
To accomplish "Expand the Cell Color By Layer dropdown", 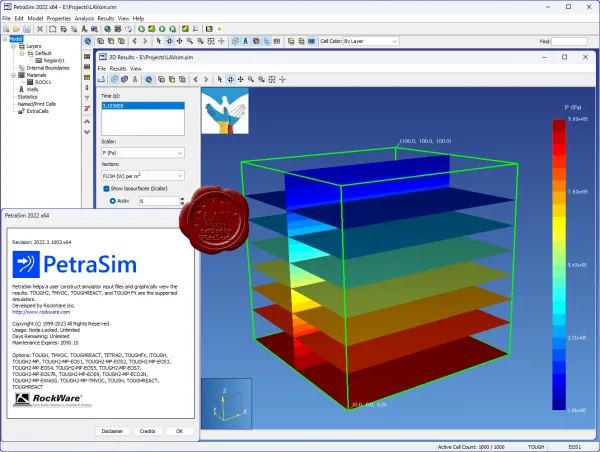I will 371,41.
